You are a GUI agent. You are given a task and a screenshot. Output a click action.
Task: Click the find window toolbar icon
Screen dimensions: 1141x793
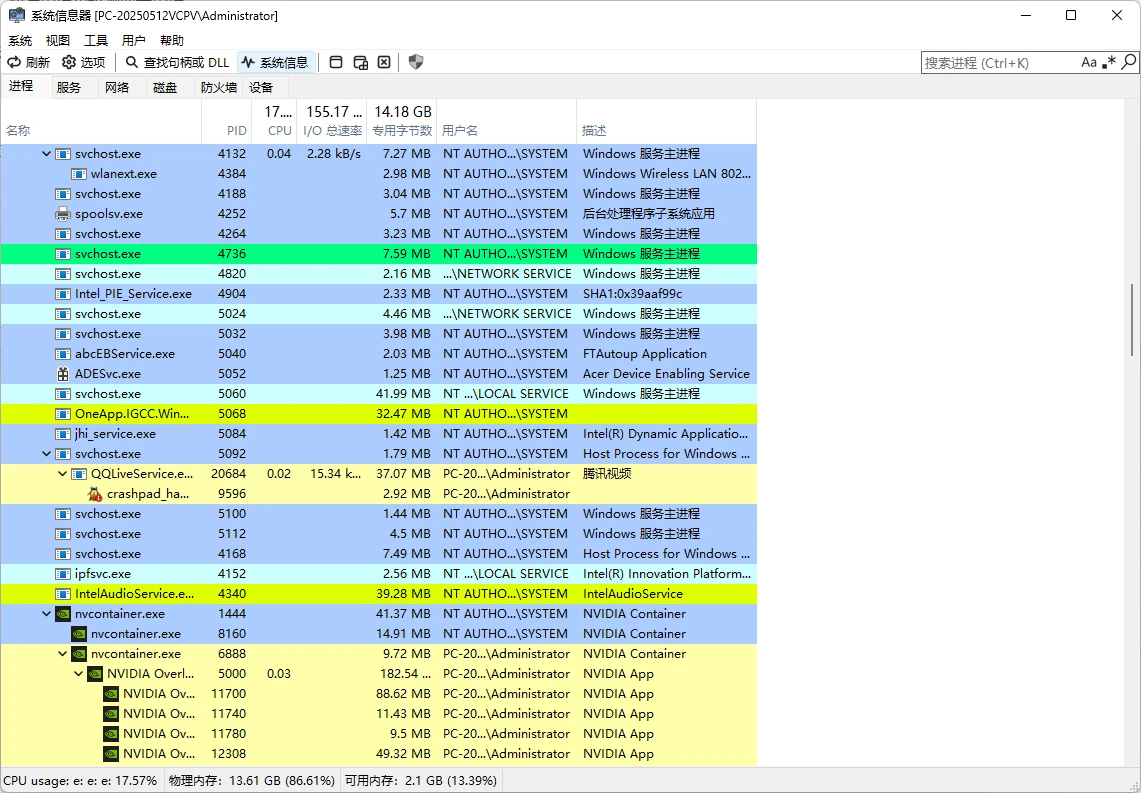coord(336,63)
